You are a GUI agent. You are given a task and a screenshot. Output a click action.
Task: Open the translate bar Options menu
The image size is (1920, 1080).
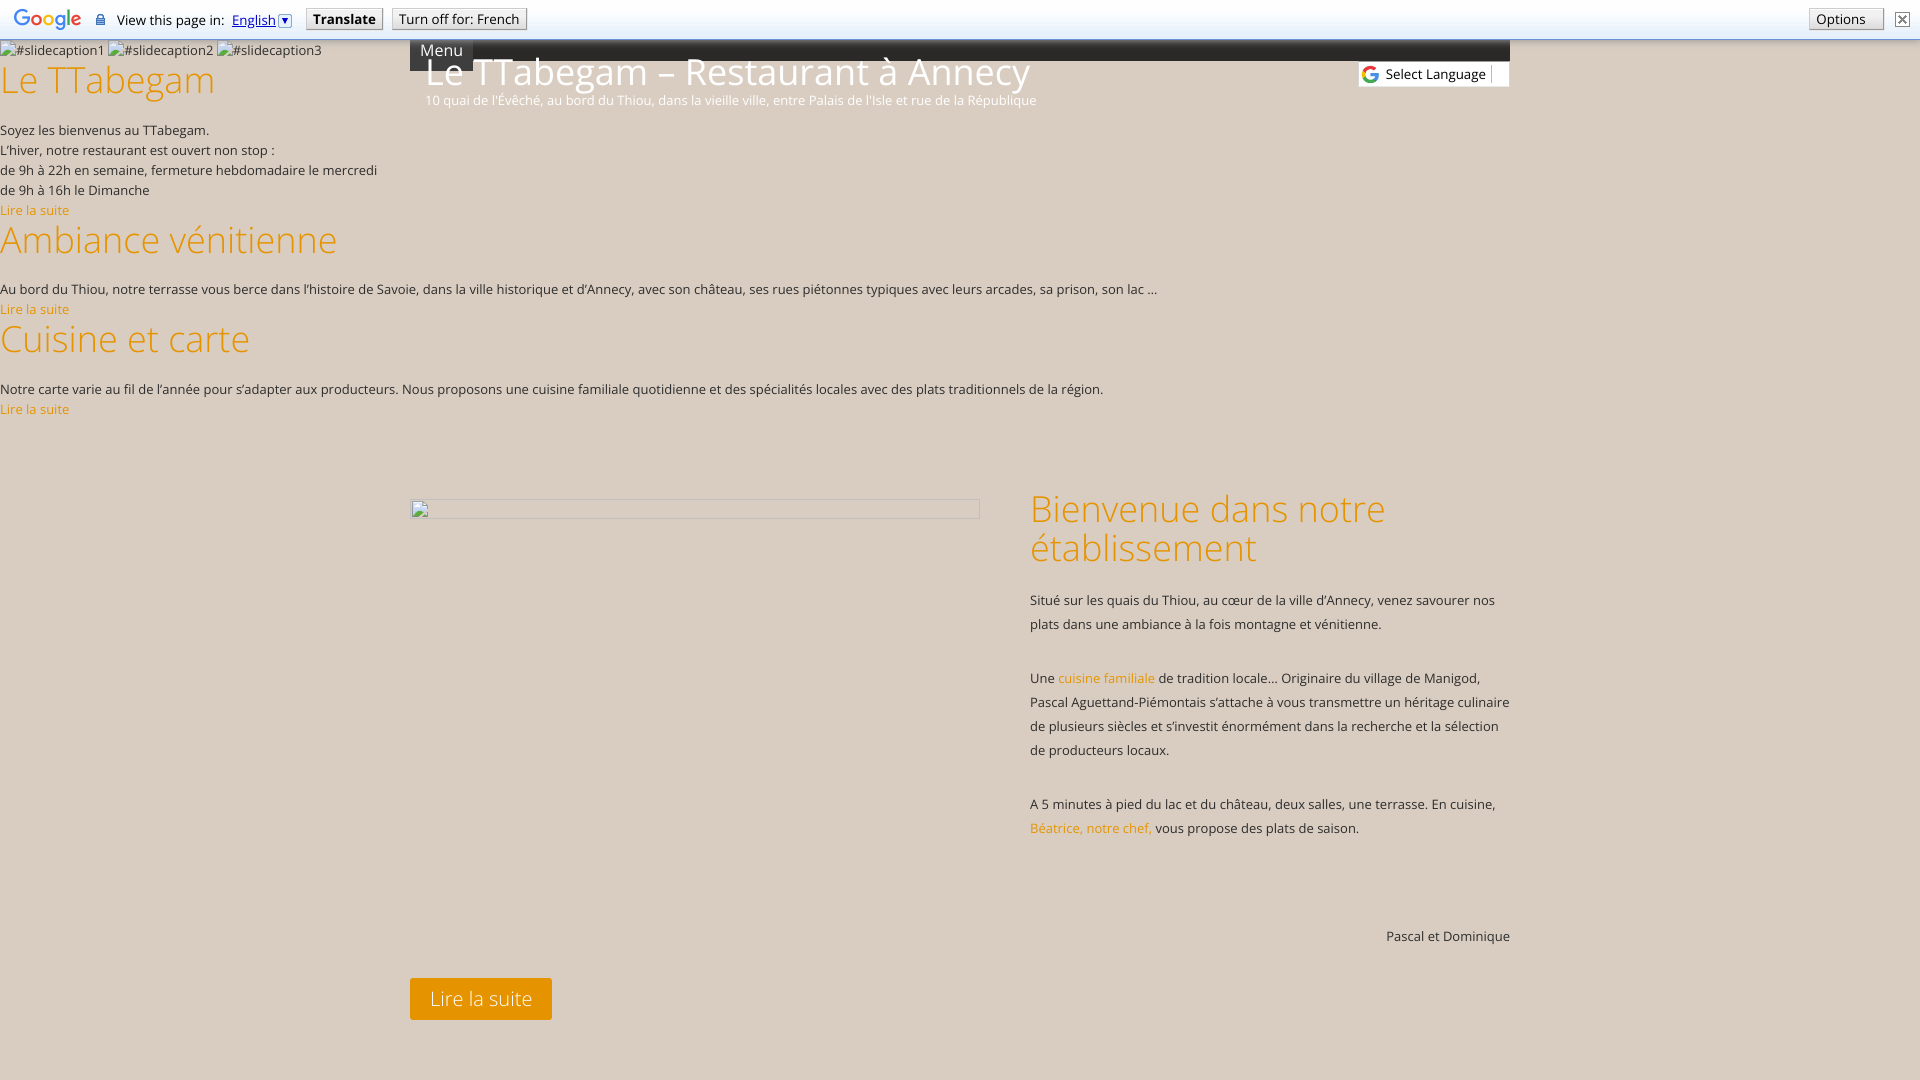coord(1846,19)
